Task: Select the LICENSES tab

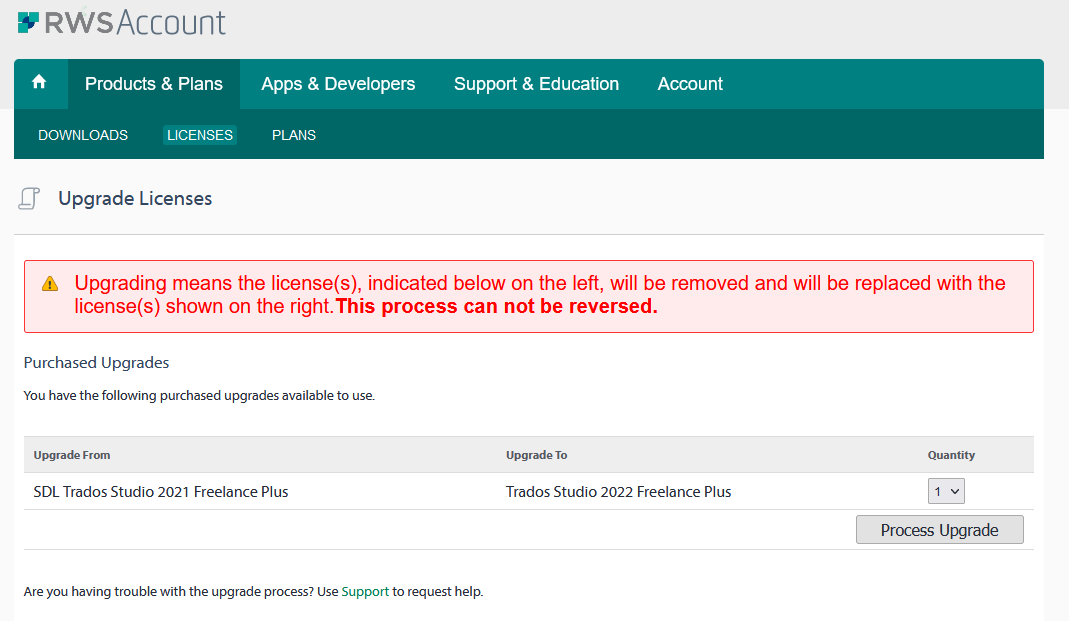Action: pyautogui.click(x=199, y=134)
